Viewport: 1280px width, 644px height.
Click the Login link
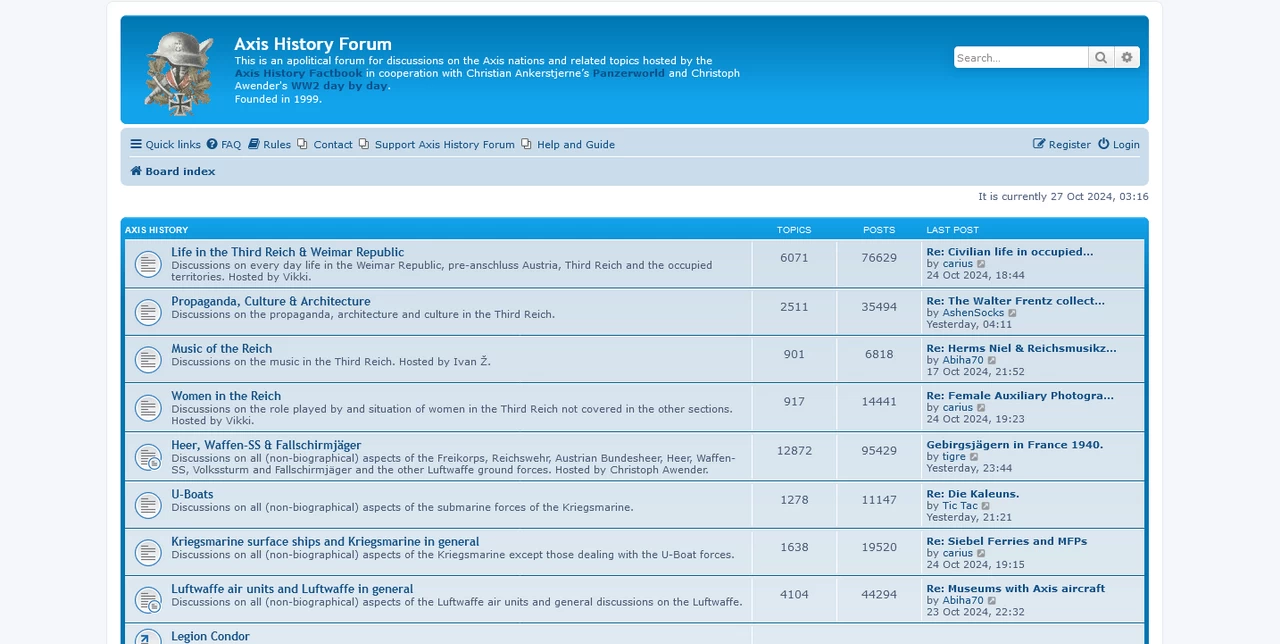click(1119, 145)
